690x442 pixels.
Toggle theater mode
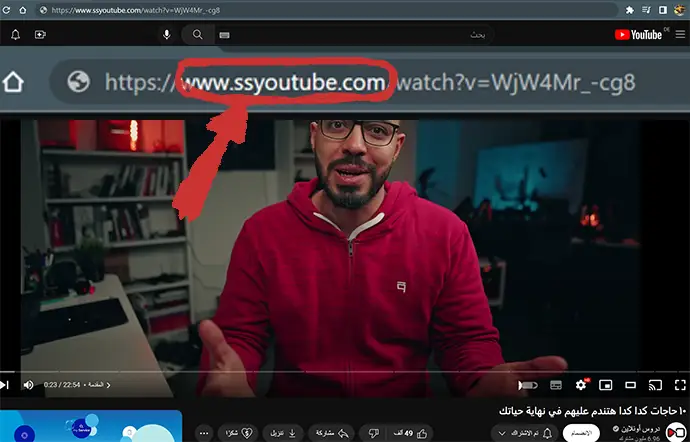(x=631, y=385)
